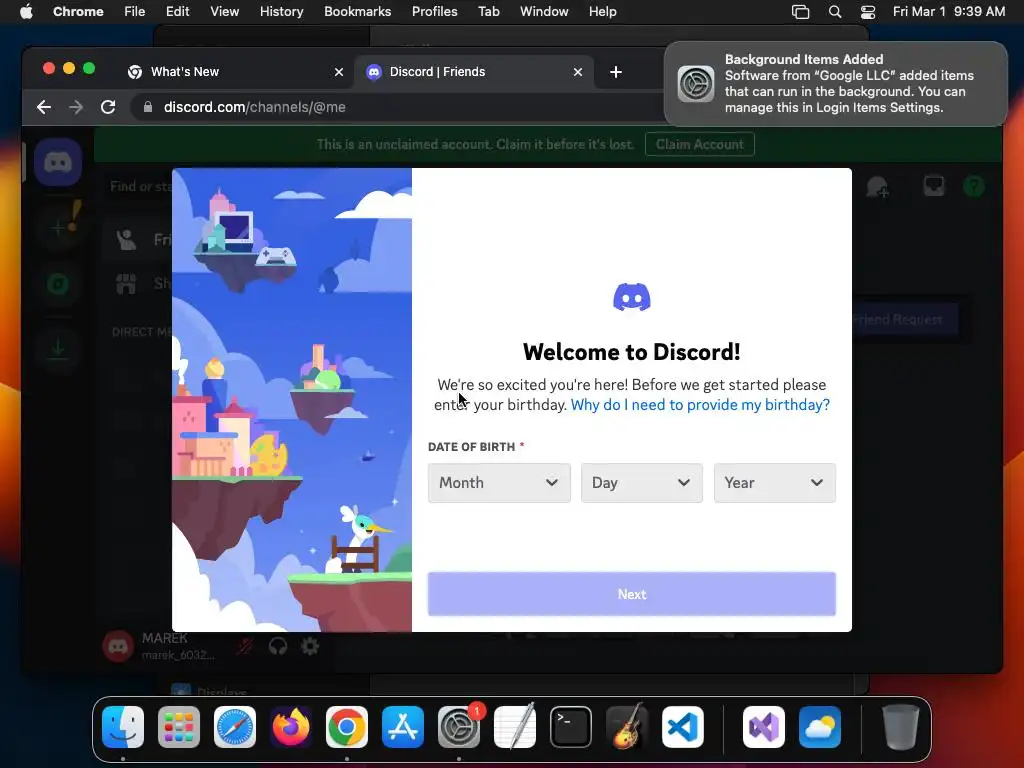This screenshot has width=1024, height=768.
Task: Click the MAREK user avatar
Action: pyautogui.click(x=118, y=647)
